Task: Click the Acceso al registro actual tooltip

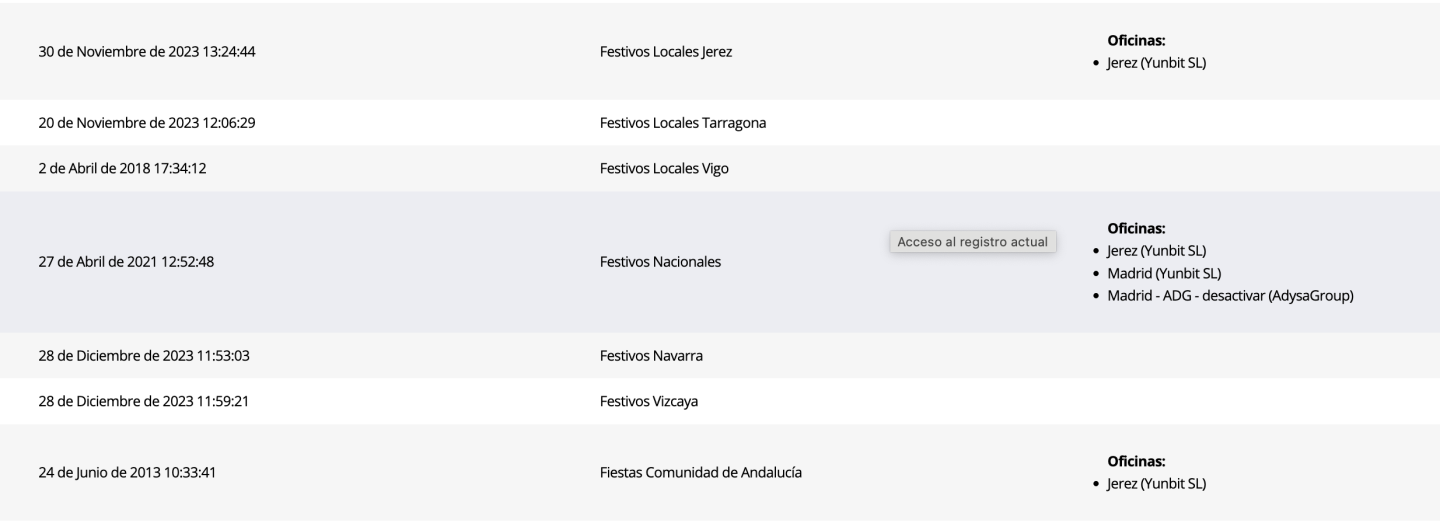Action: (972, 242)
